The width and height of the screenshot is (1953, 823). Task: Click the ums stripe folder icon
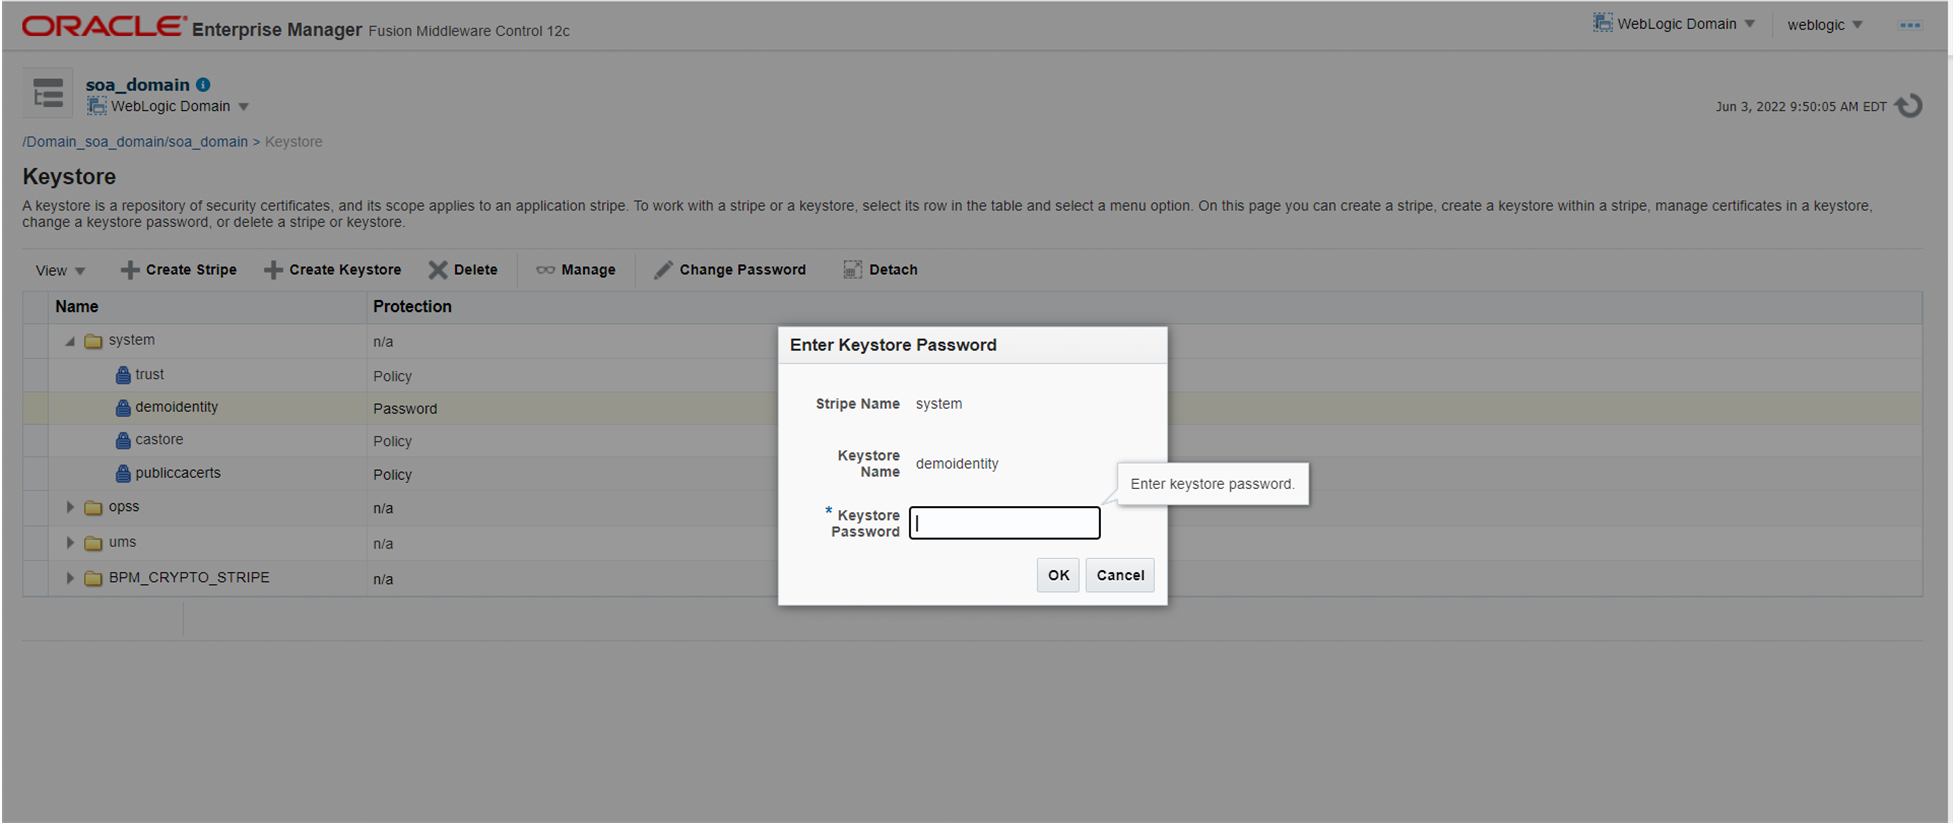pos(94,543)
